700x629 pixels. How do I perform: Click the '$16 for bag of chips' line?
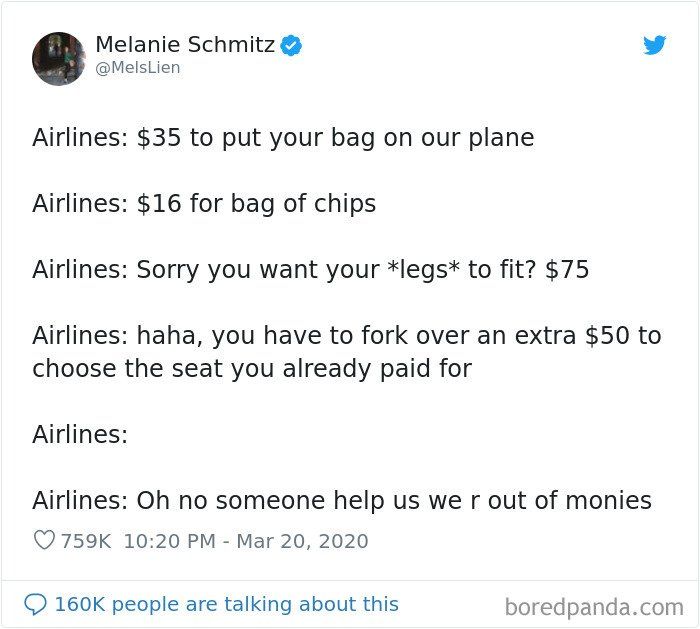[204, 204]
